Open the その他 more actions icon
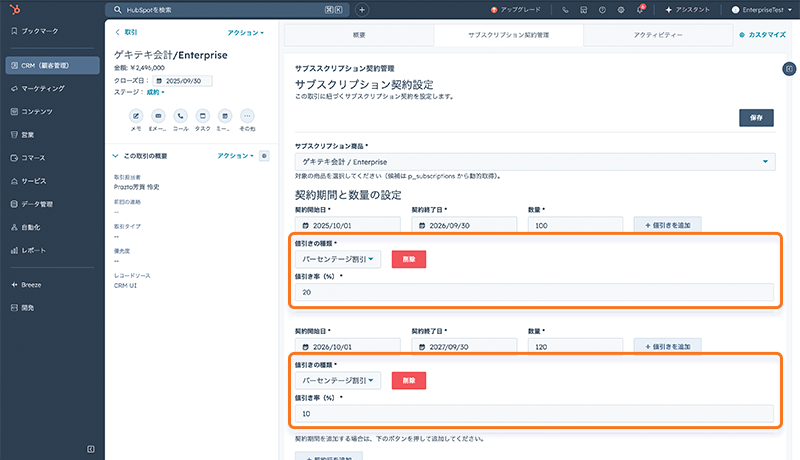Viewport: 800px width, 460px height. point(247,116)
